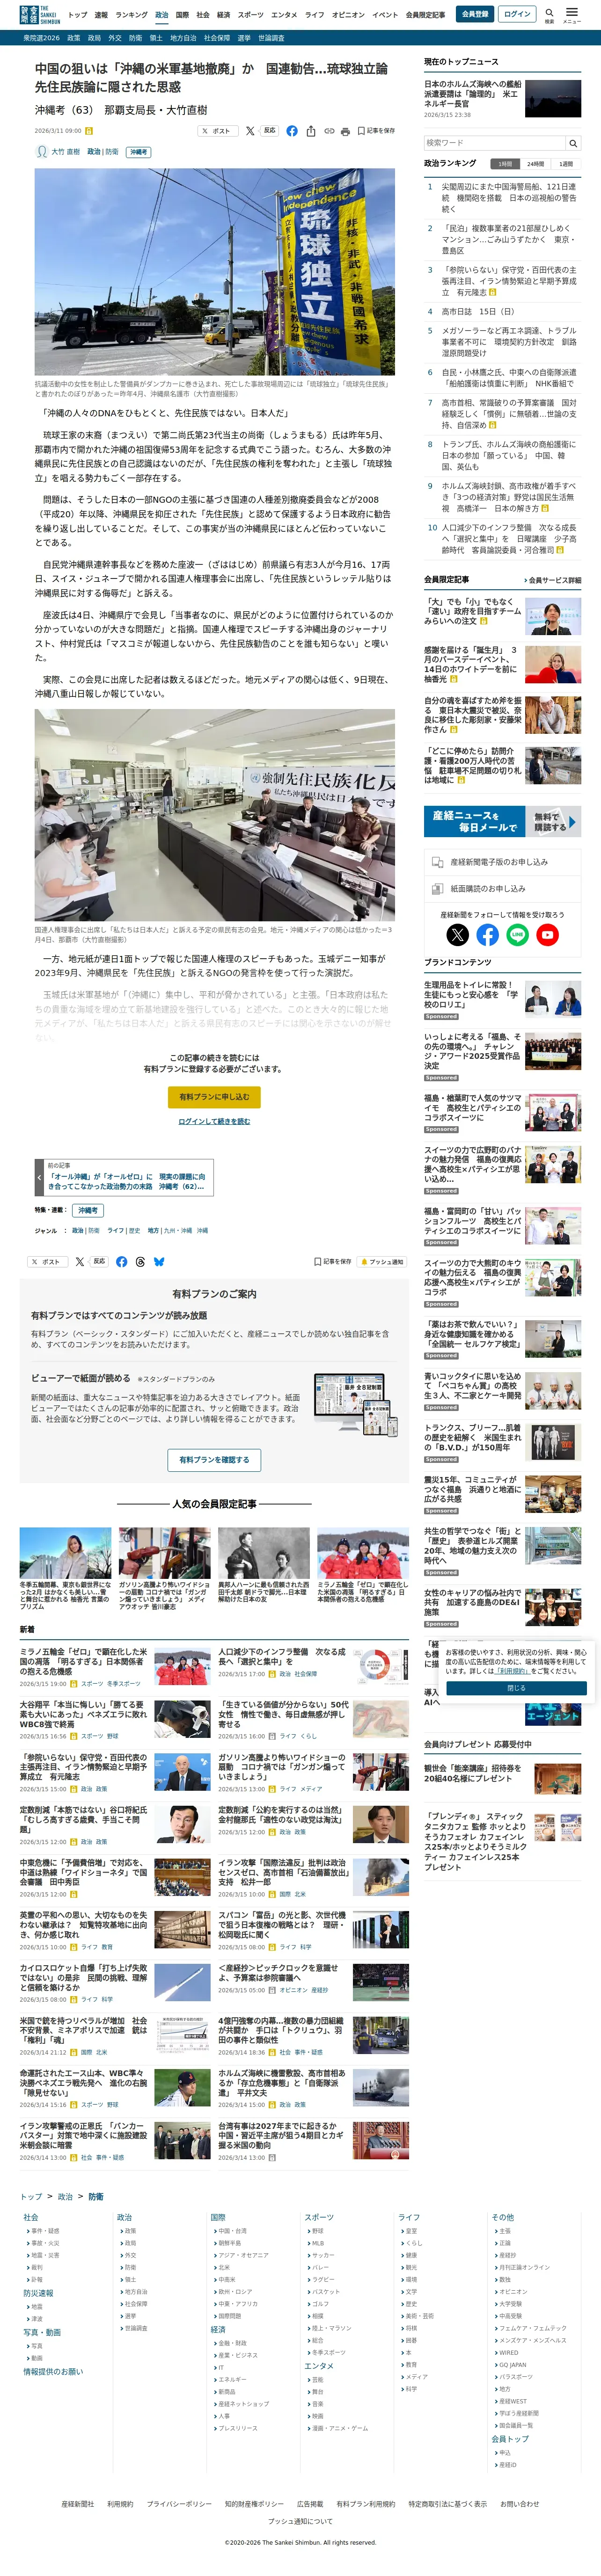Open Sankei YouTube channel icon in sidebar

click(x=547, y=935)
